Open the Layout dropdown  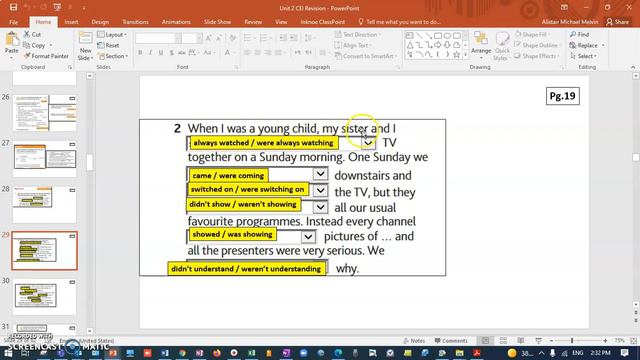112,35
